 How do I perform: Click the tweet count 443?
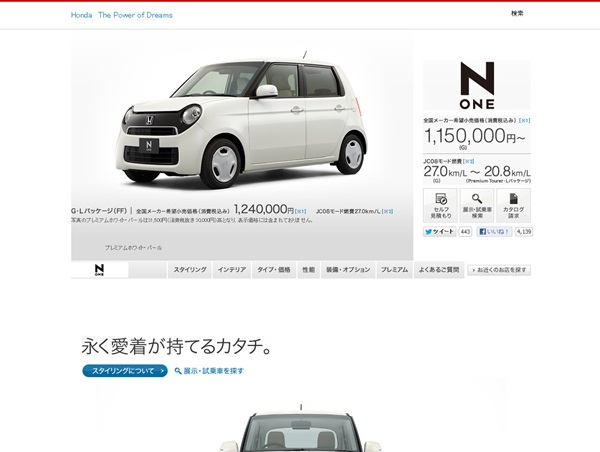coord(465,232)
